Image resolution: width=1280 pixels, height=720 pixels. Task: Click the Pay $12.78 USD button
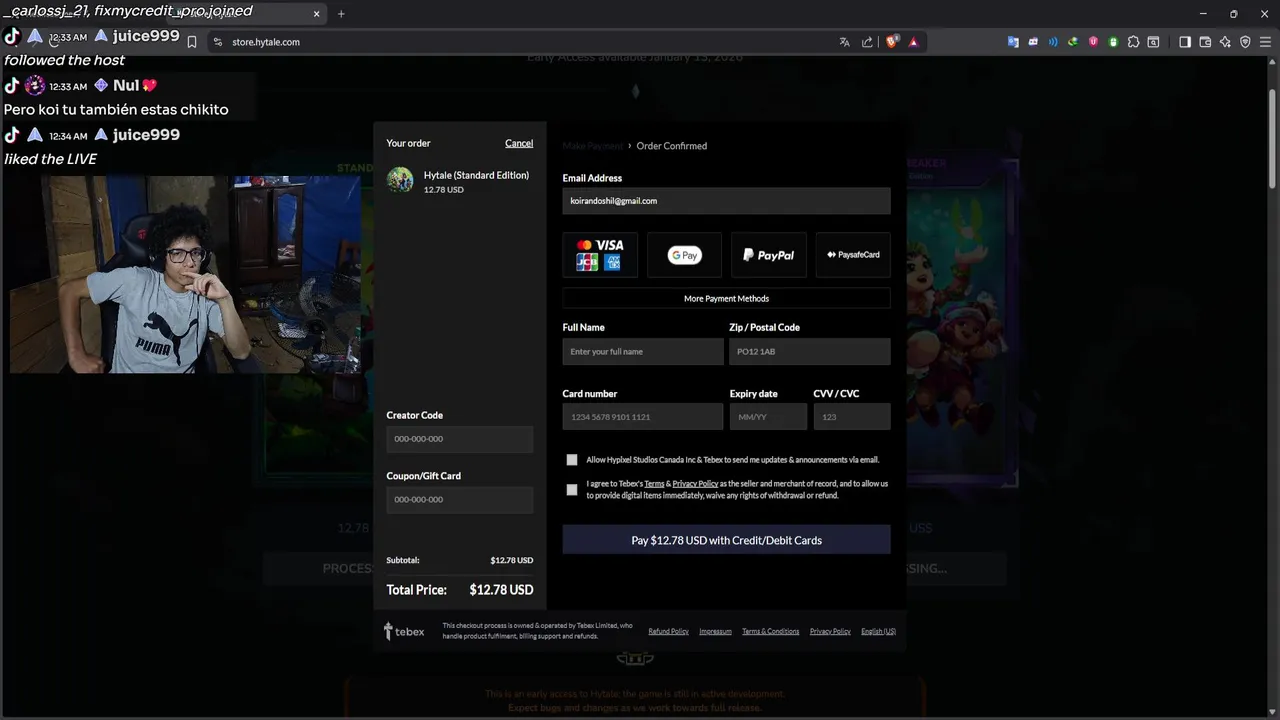click(x=726, y=540)
